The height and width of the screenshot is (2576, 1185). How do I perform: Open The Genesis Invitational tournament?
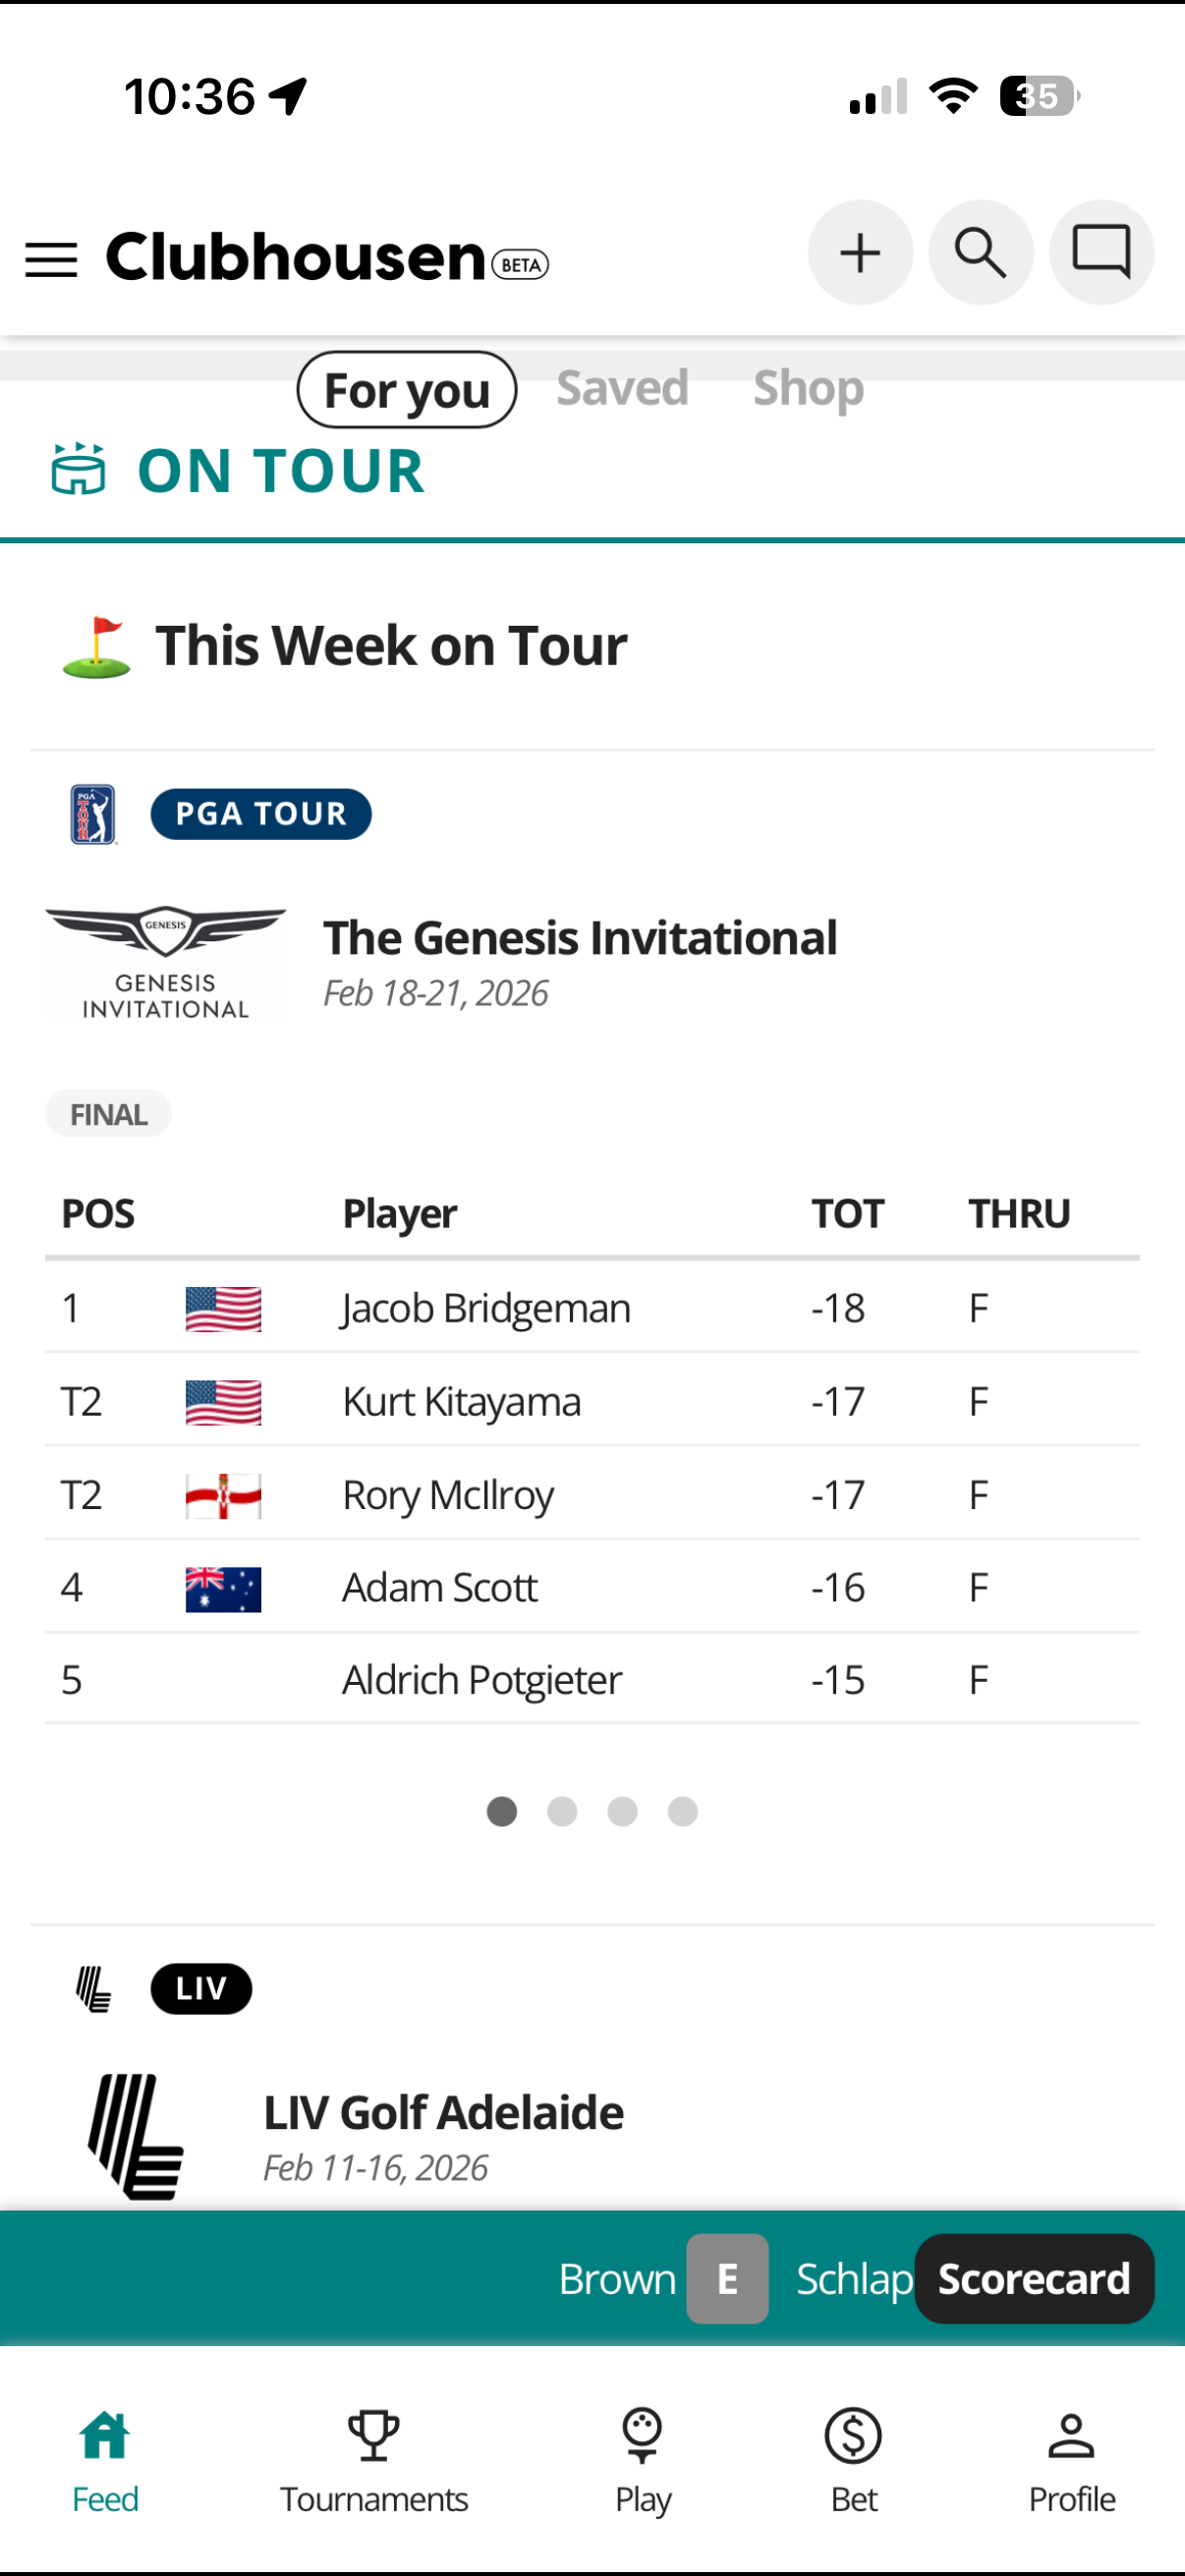[579, 938]
